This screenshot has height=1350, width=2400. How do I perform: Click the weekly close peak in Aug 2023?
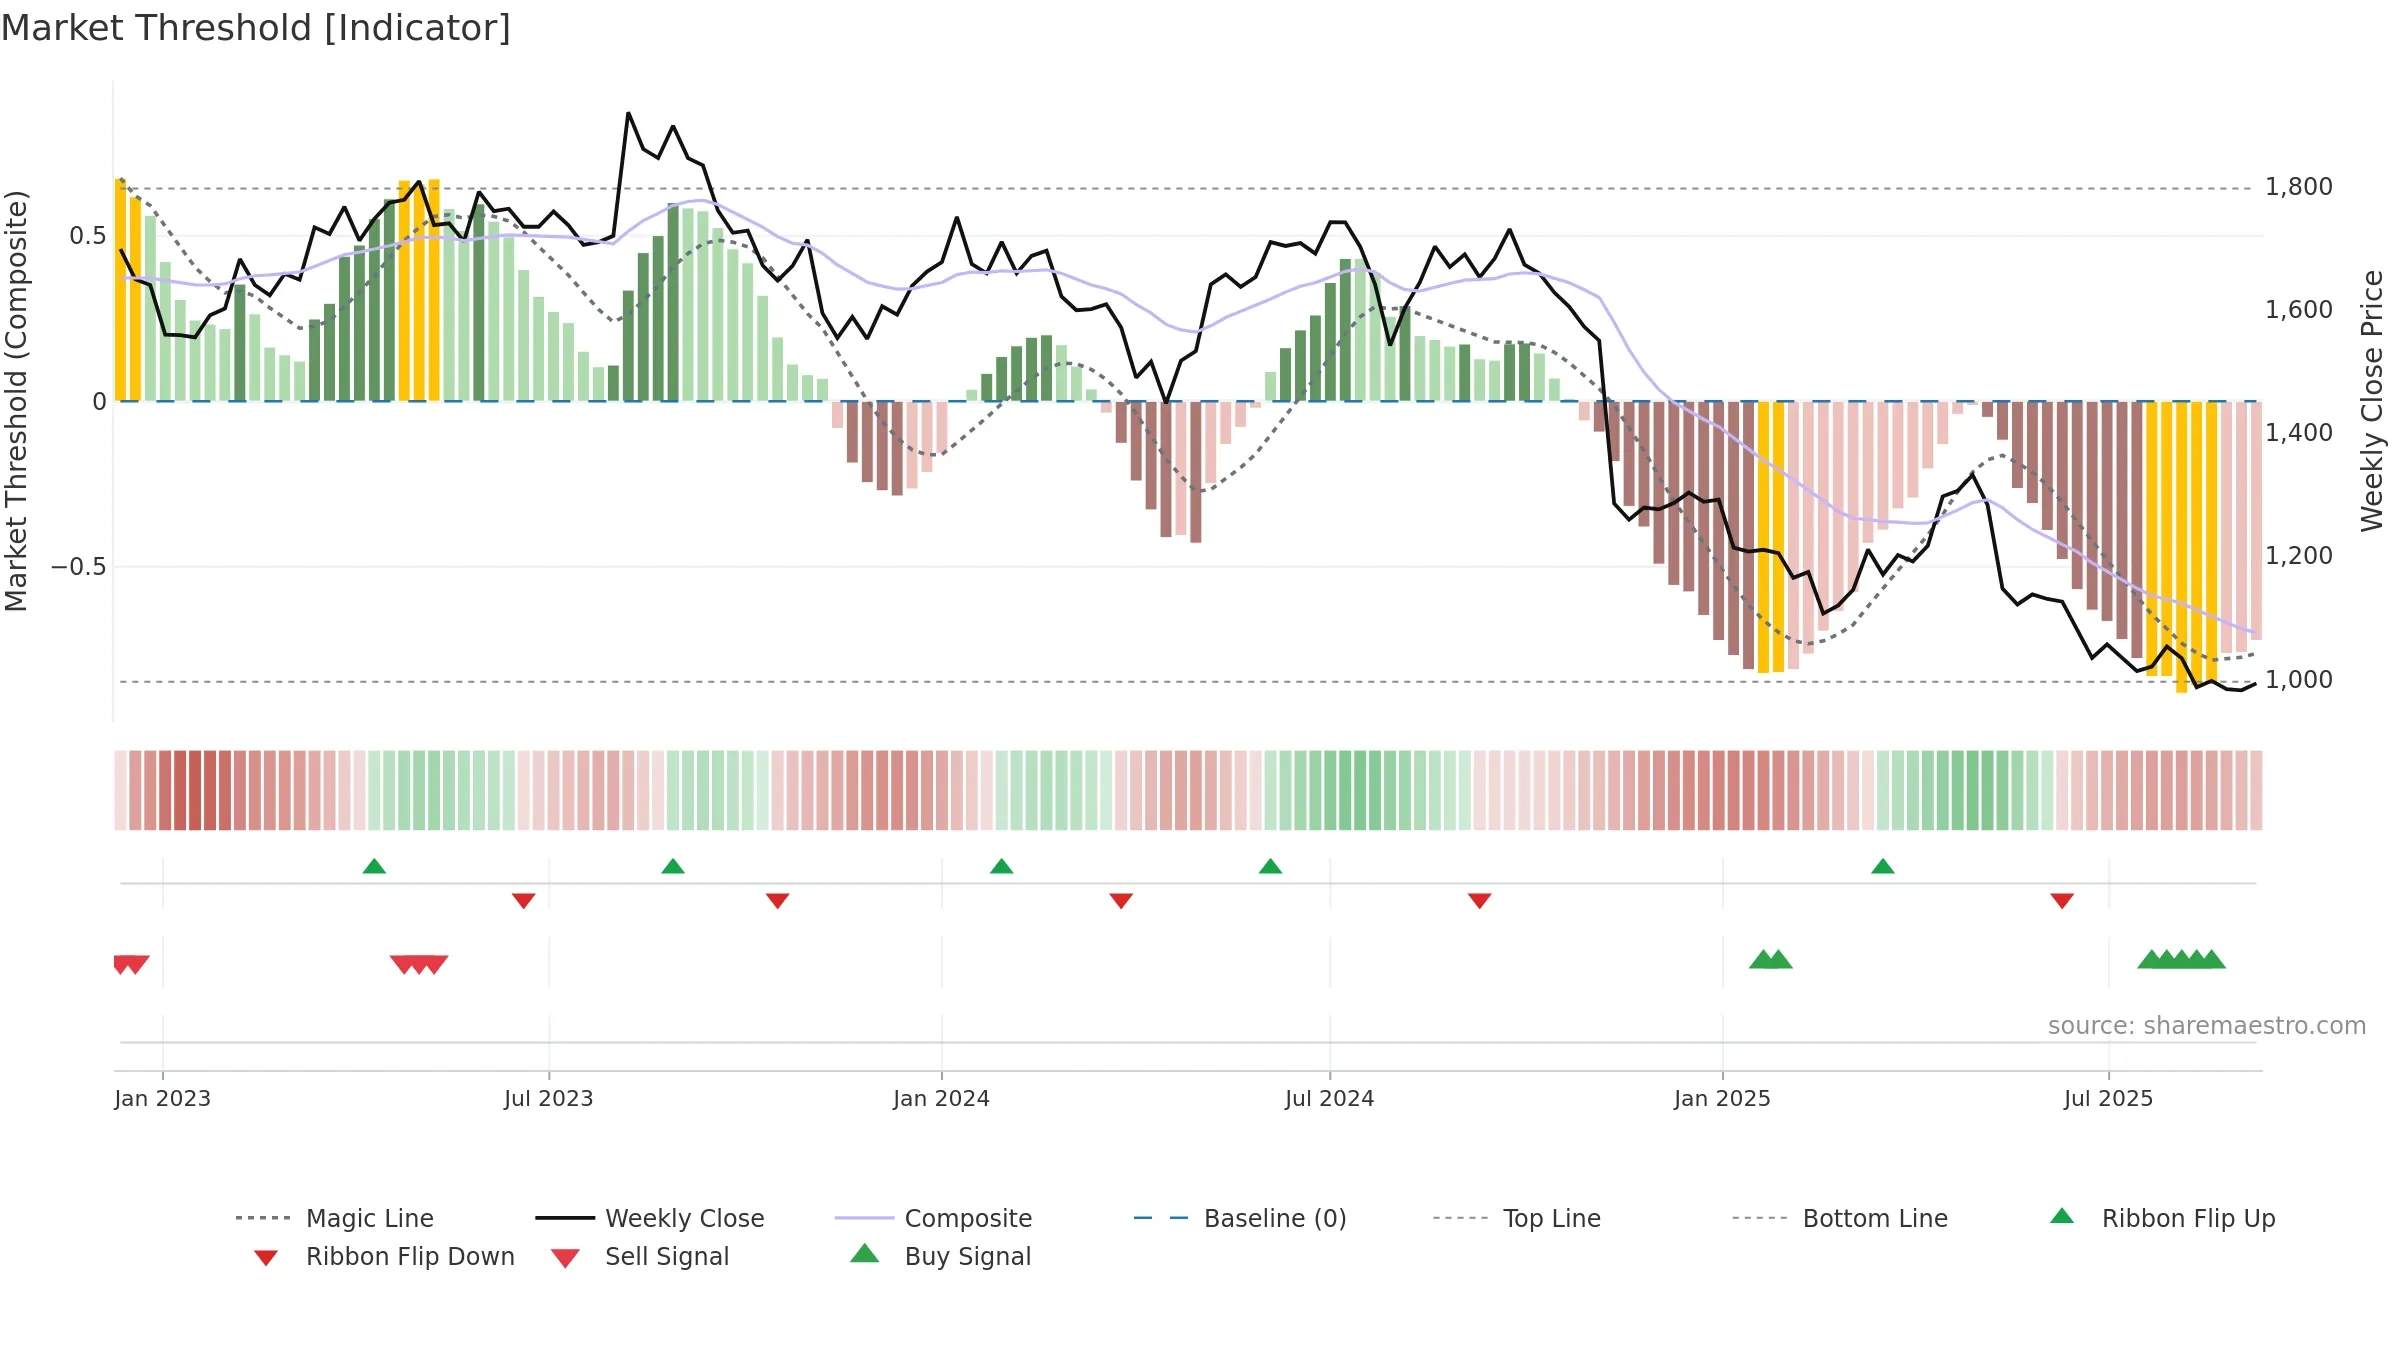(x=629, y=114)
